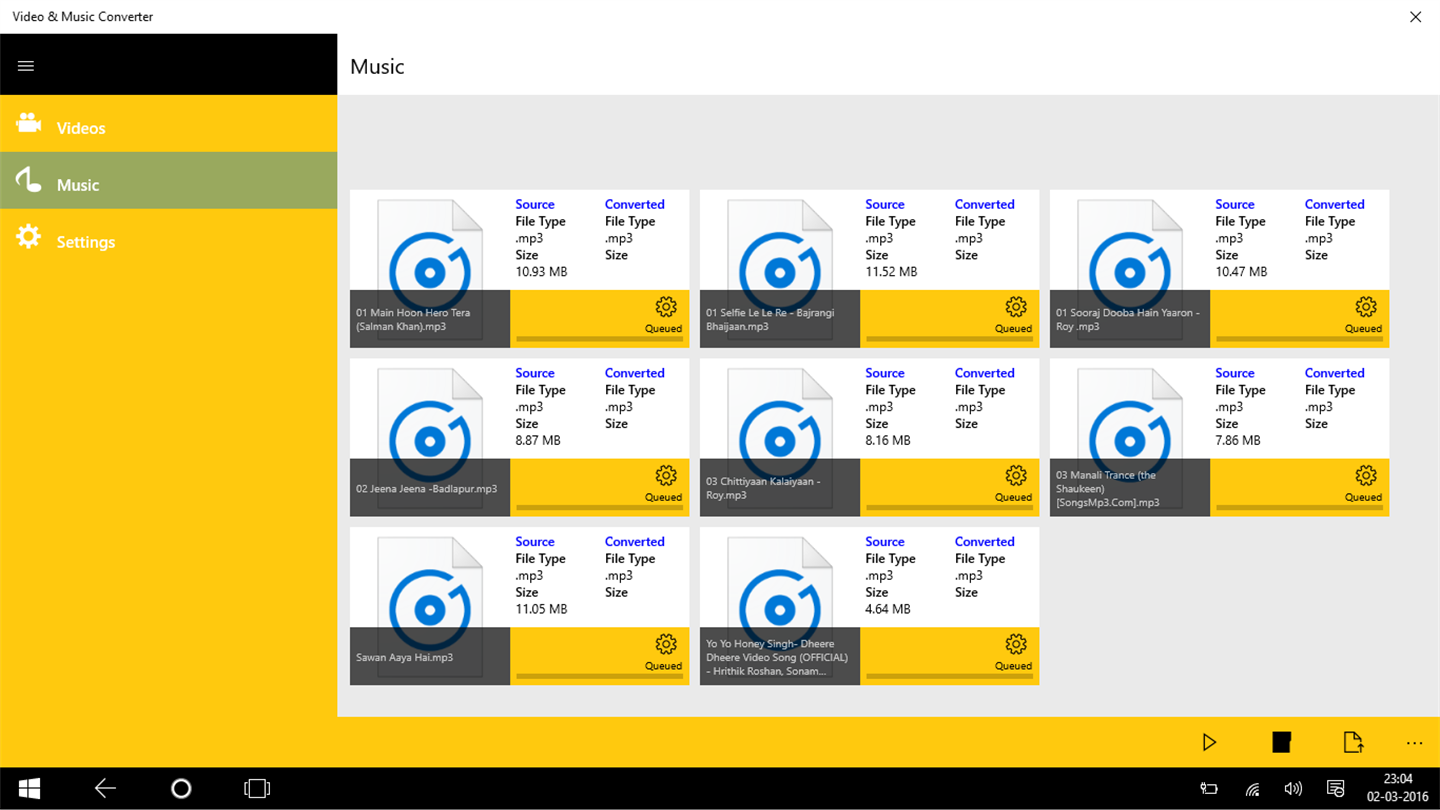Click the Music note icon in the sidebar
This screenshot has width=1440, height=810.
pyautogui.click(x=29, y=180)
